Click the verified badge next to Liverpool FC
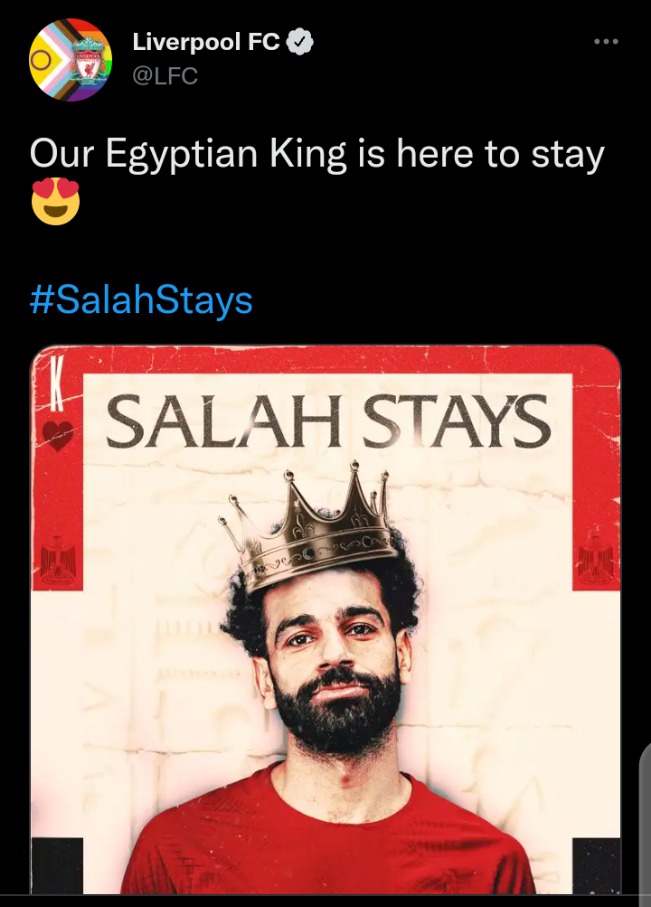The image size is (651, 907). pyautogui.click(x=301, y=42)
